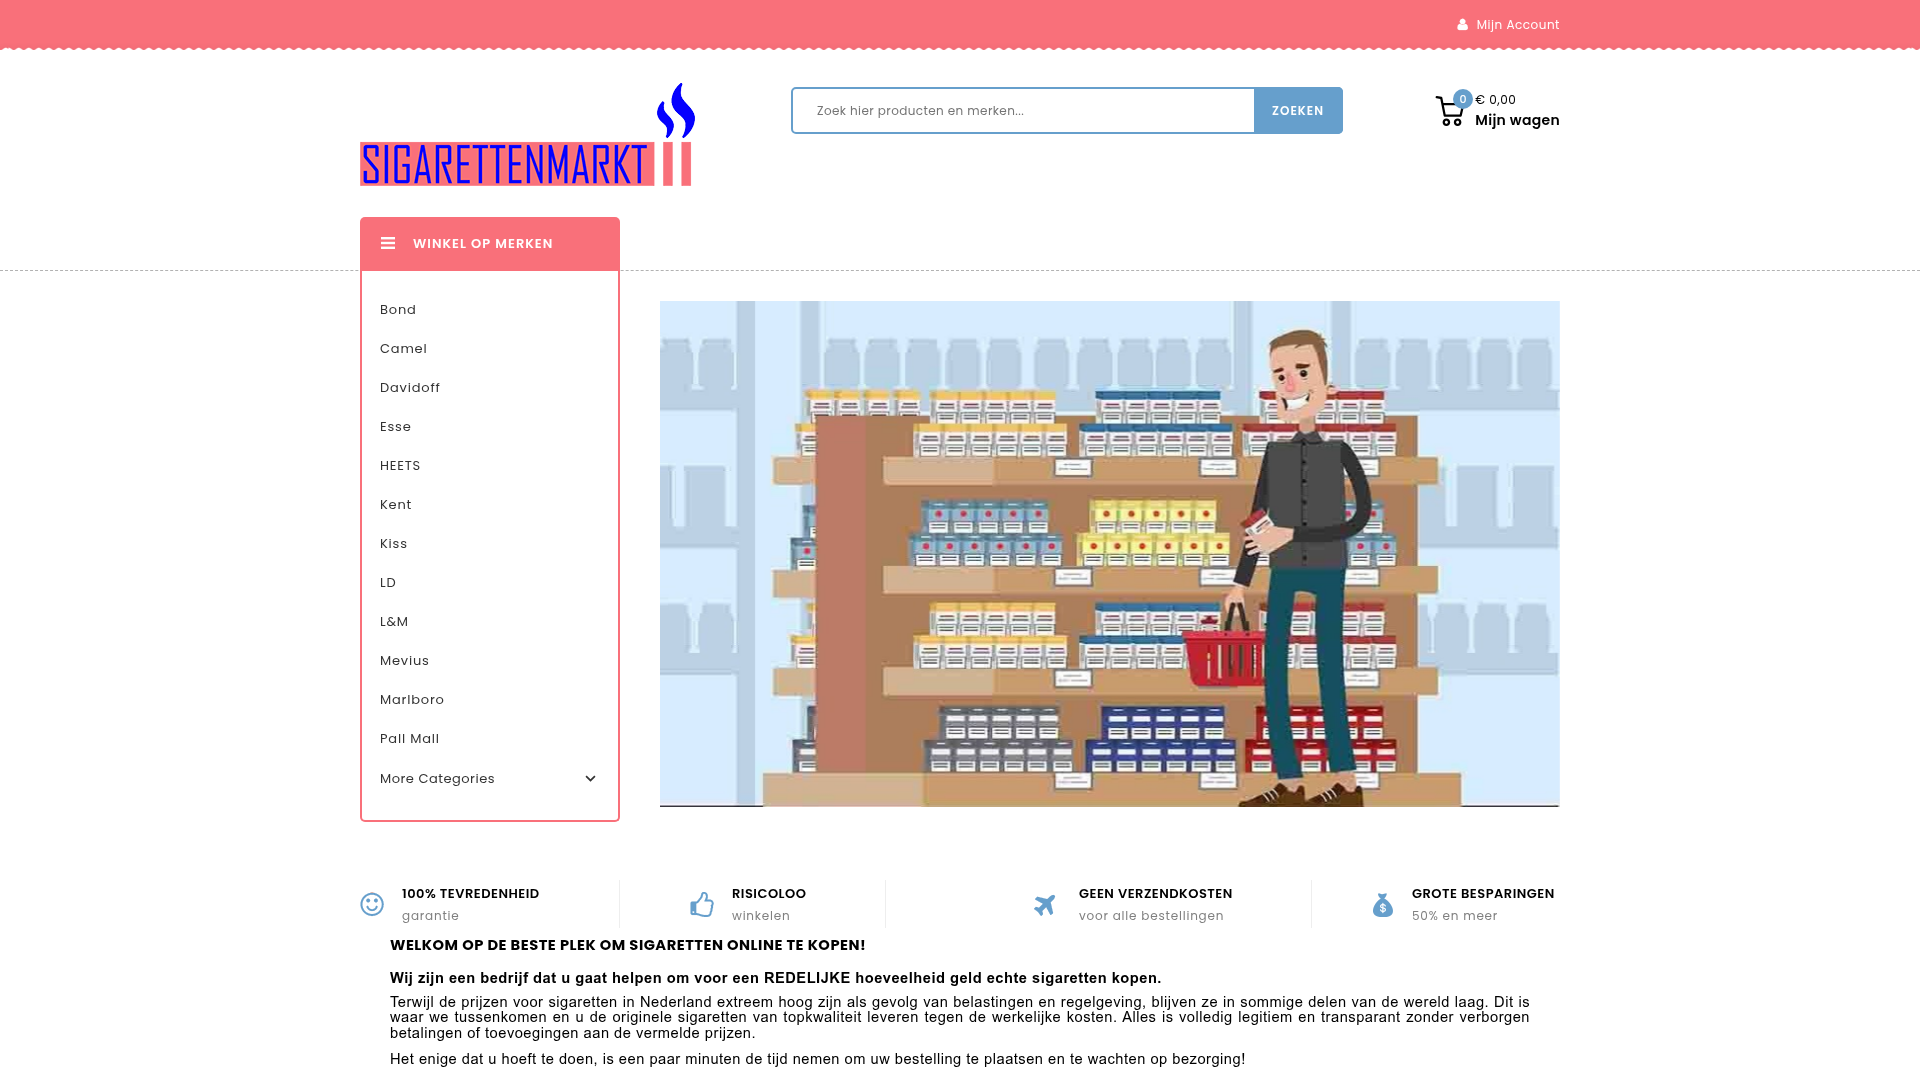The image size is (1920, 1080).
Task: Click the airplane Geen Verzendkosten icon
Action: click(1045, 905)
